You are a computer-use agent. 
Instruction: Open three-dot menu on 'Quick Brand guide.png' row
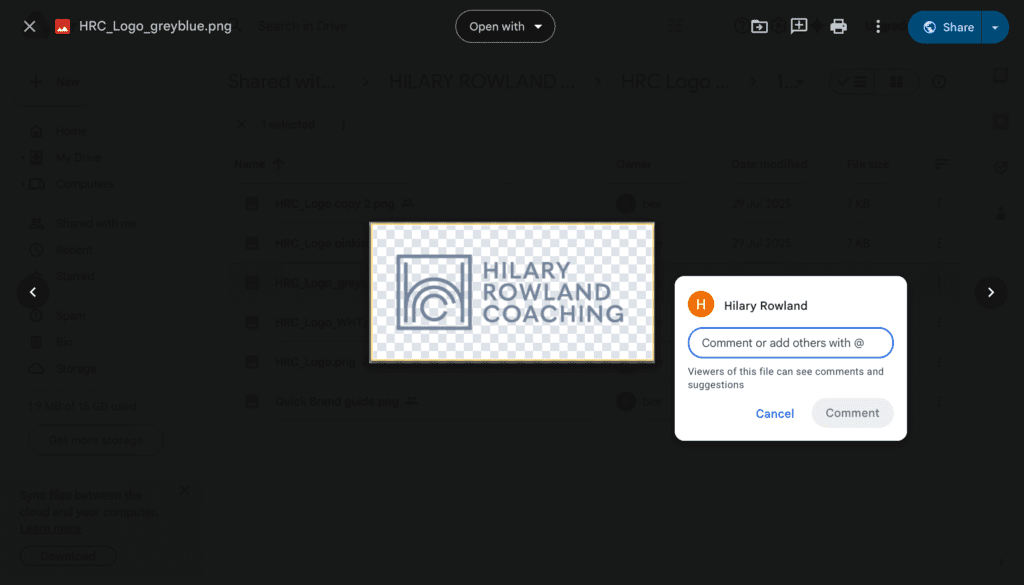pos(938,402)
